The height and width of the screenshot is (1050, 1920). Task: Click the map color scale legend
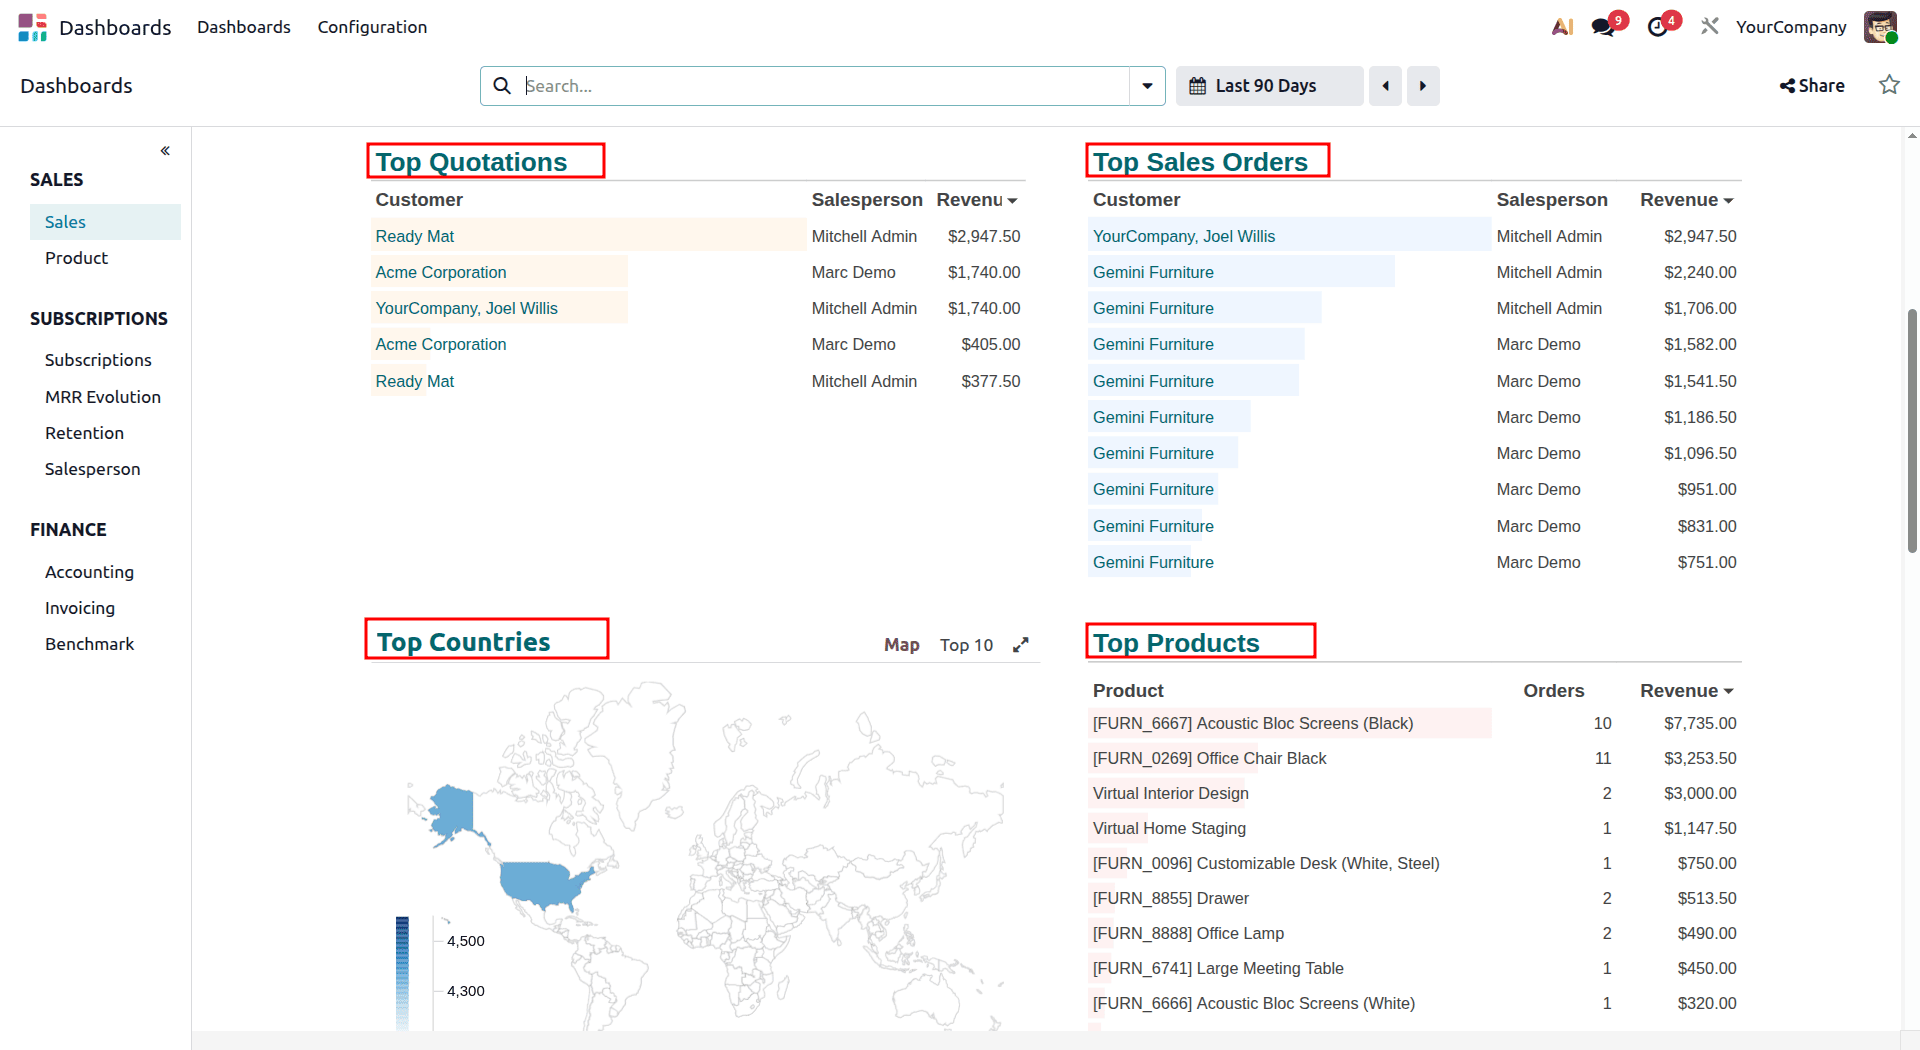[x=402, y=972]
